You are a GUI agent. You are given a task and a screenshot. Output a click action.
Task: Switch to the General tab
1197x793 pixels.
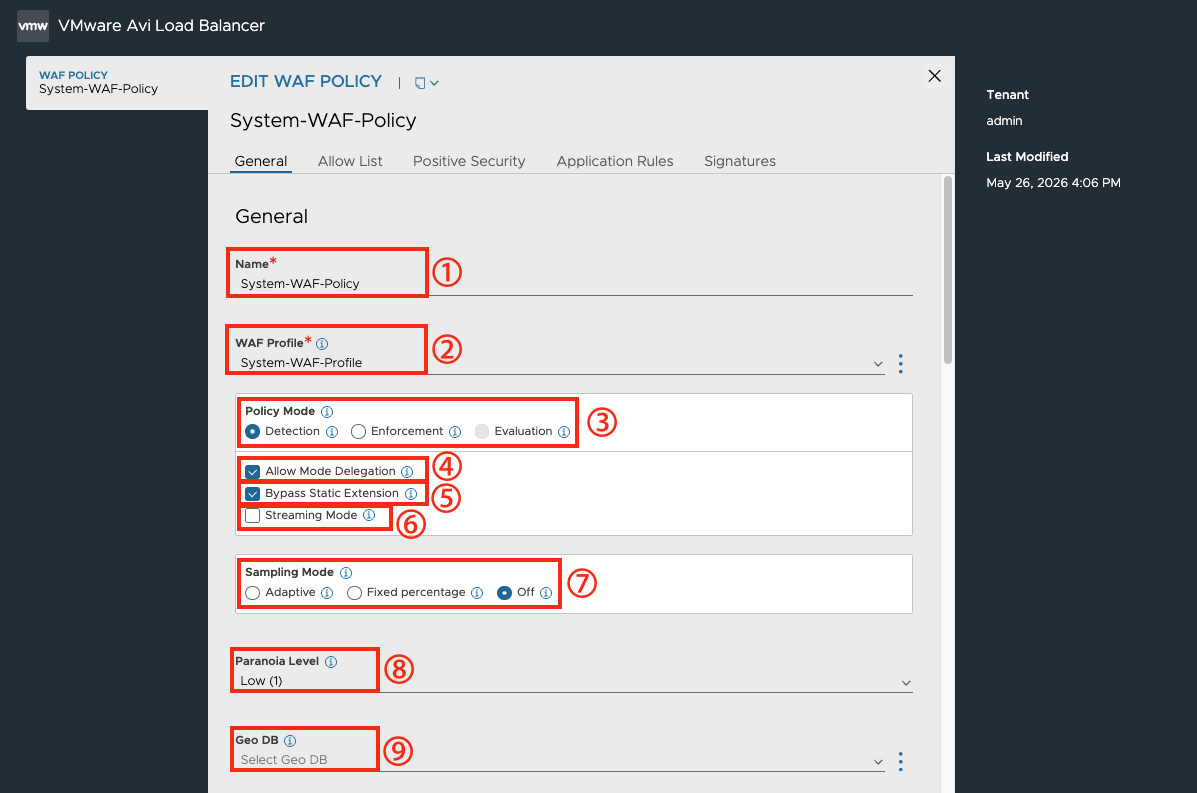[x=261, y=161]
